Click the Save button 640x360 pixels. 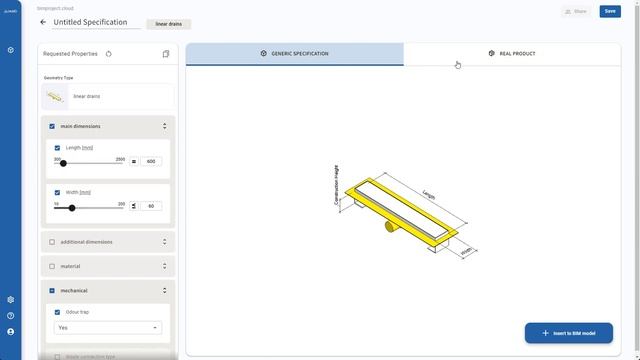tap(610, 11)
